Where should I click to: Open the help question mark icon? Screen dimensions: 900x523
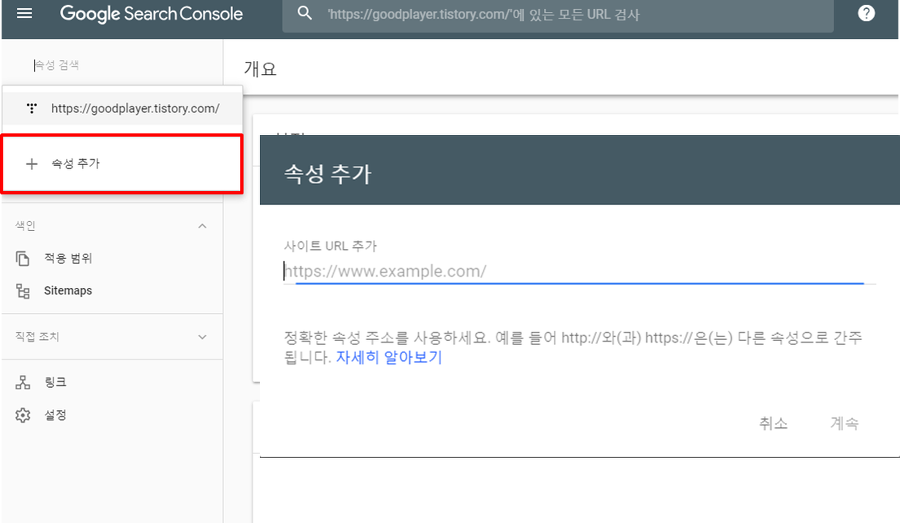(x=866, y=13)
